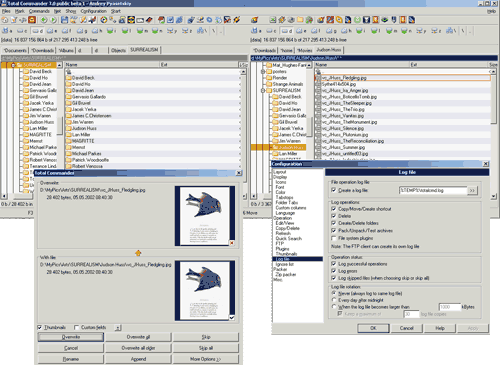Expand More Options in the overwrite dialog
500x365 pixels.
coord(206,359)
